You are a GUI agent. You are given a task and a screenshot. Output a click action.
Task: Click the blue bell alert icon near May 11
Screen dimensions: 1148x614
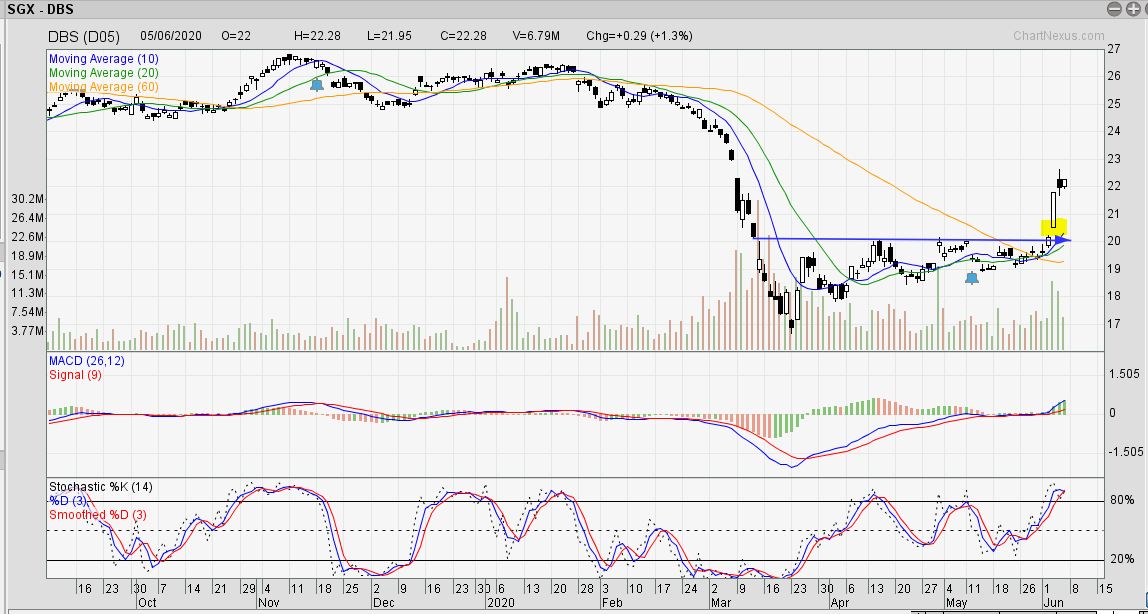pyautogui.click(x=972, y=278)
